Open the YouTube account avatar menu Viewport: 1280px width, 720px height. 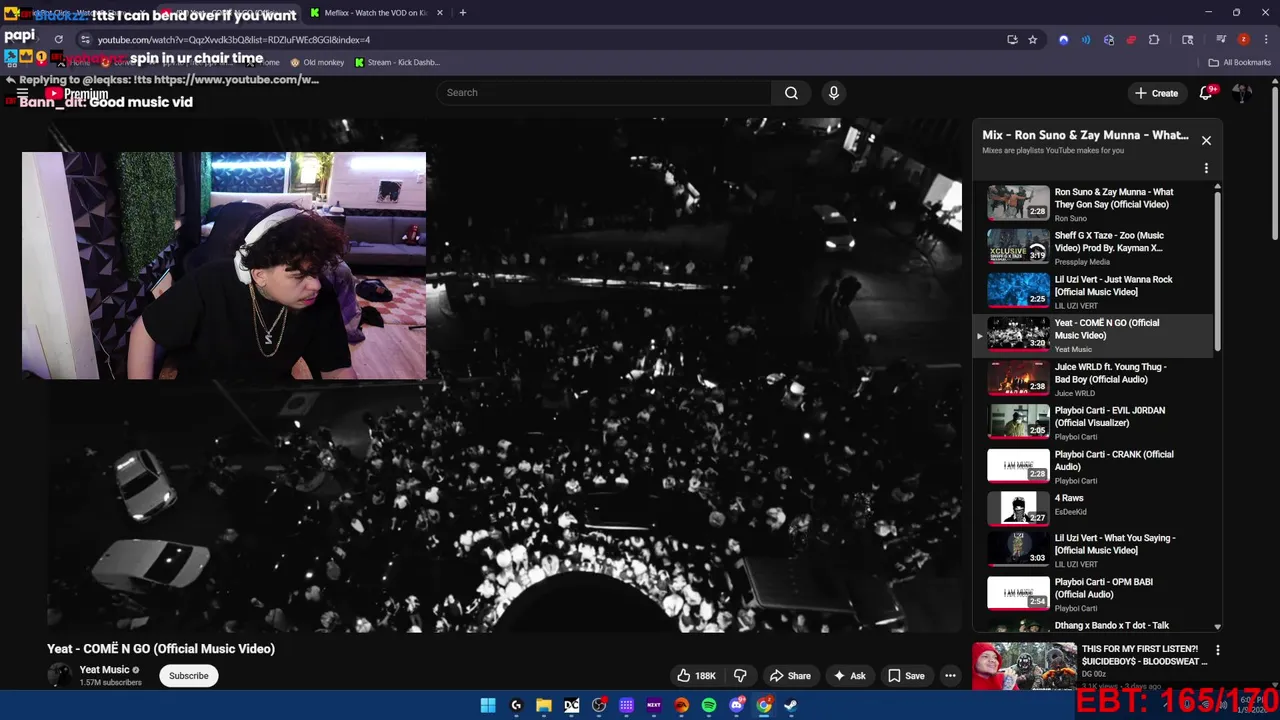1242,93
